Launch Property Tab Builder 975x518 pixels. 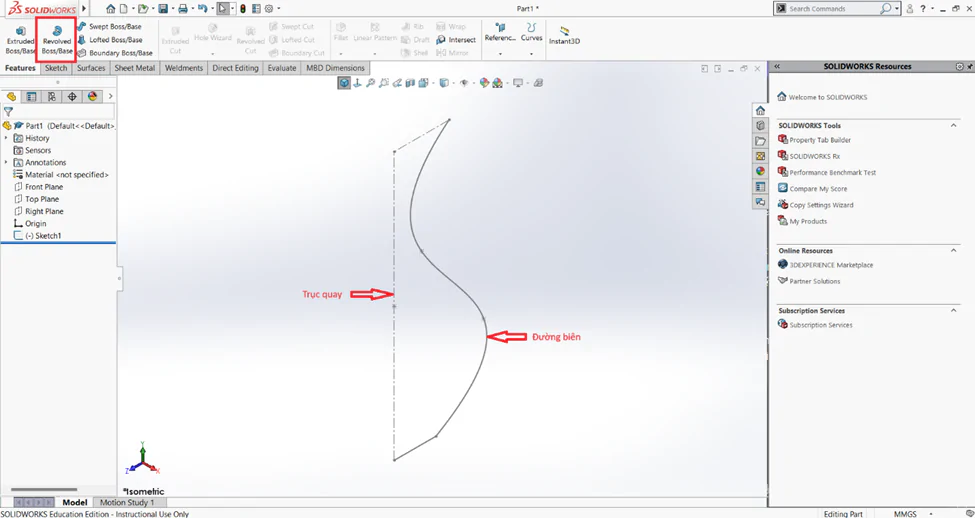pos(815,140)
